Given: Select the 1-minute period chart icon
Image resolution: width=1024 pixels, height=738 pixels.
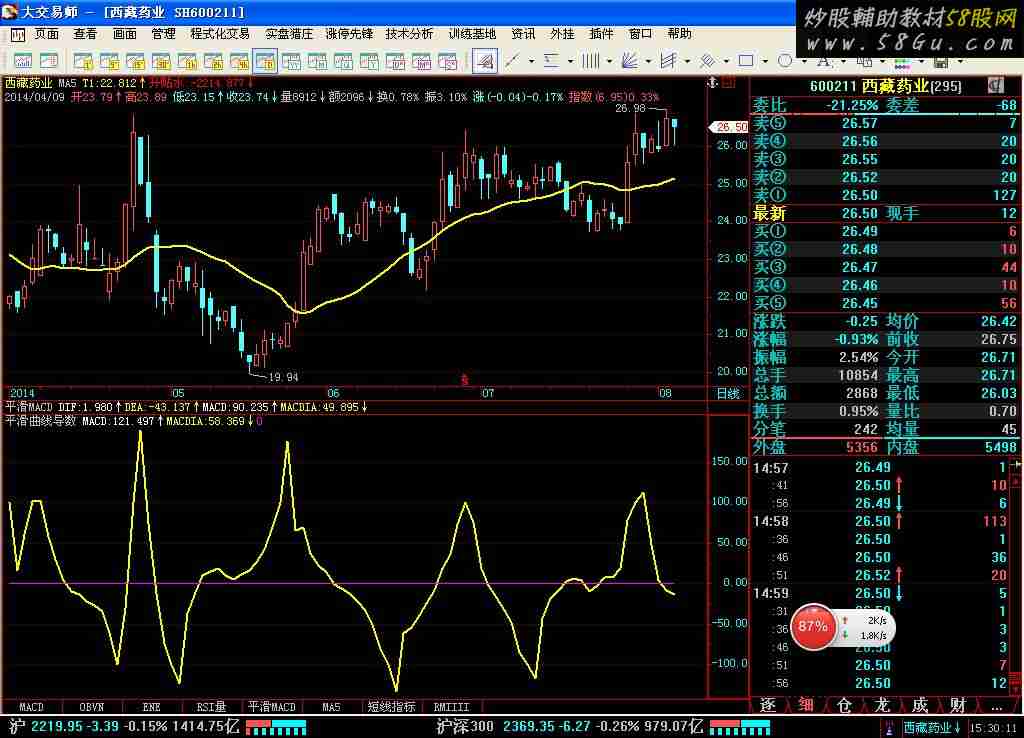Looking at the screenshot, I should tap(83, 61).
